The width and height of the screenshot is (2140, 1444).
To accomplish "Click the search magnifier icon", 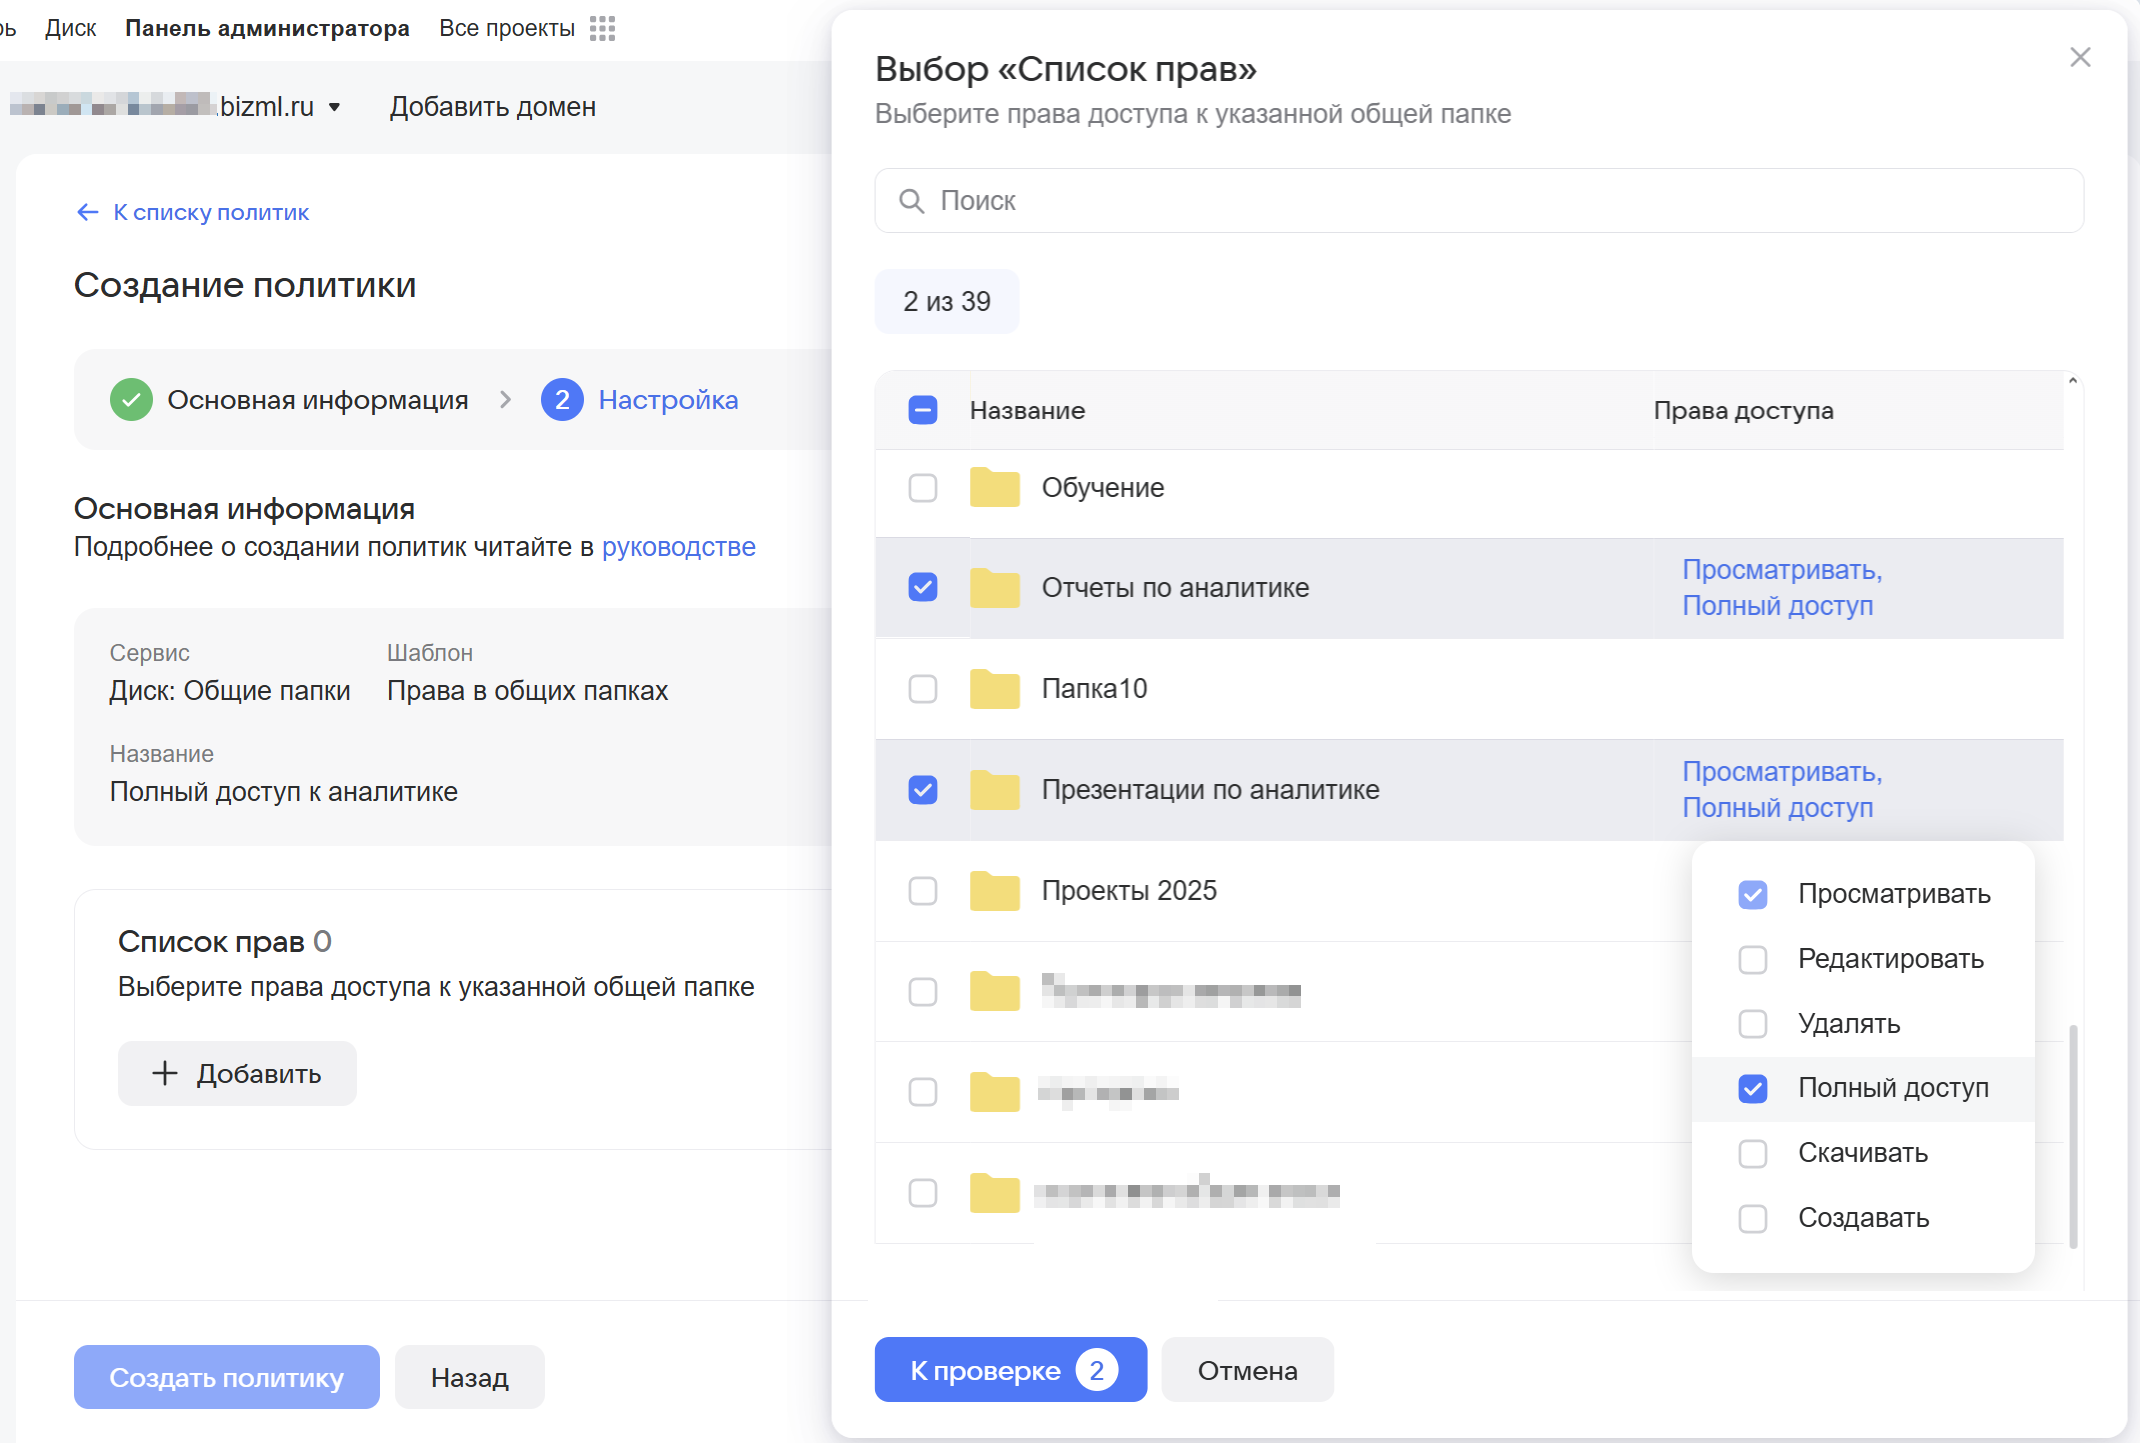I will [911, 201].
